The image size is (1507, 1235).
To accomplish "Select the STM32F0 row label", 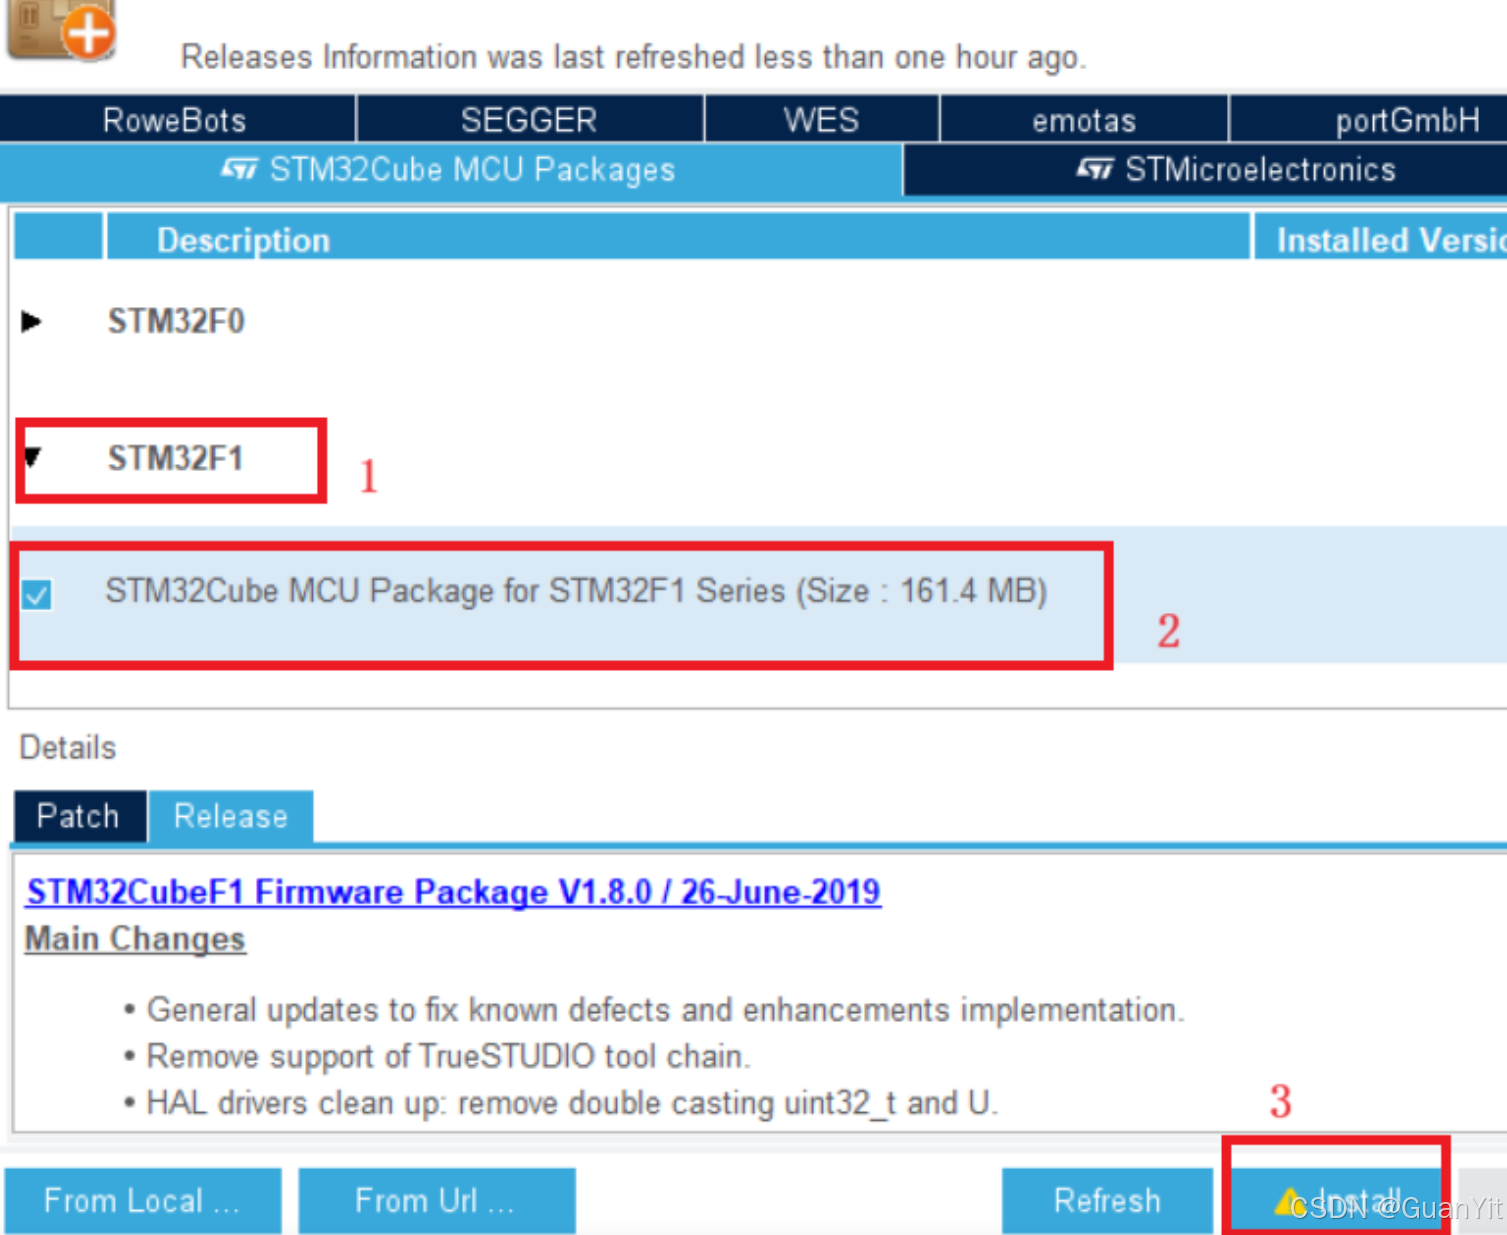I will click(176, 321).
